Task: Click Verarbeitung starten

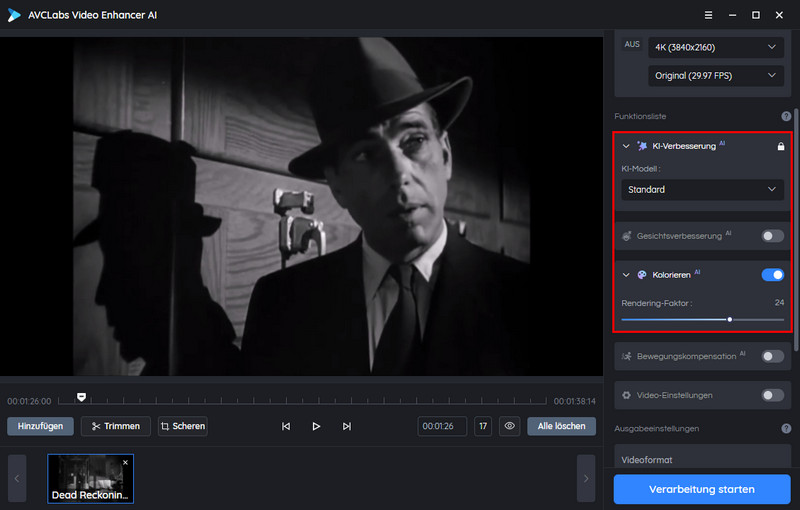Action: [702, 489]
